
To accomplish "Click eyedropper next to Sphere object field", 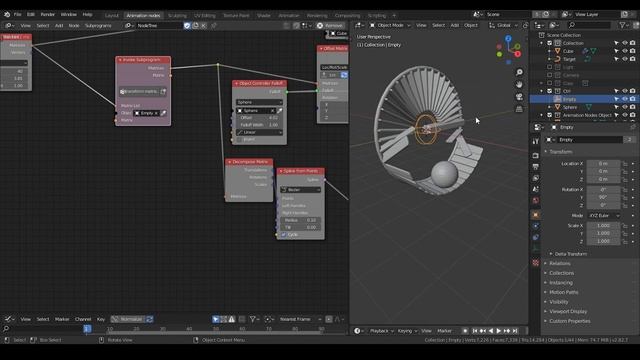I will coord(280,111).
